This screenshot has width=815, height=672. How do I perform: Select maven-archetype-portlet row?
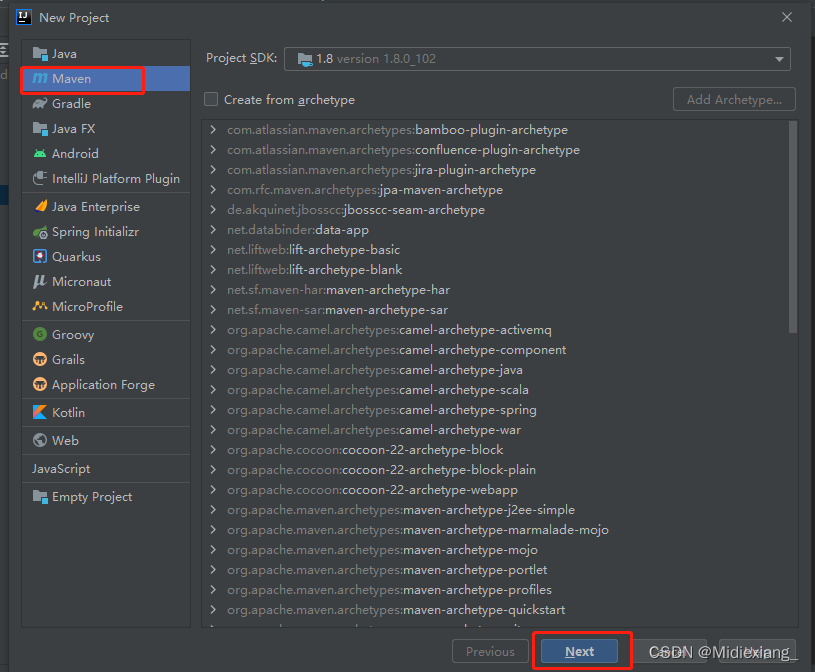pyautogui.click(x=387, y=570)
